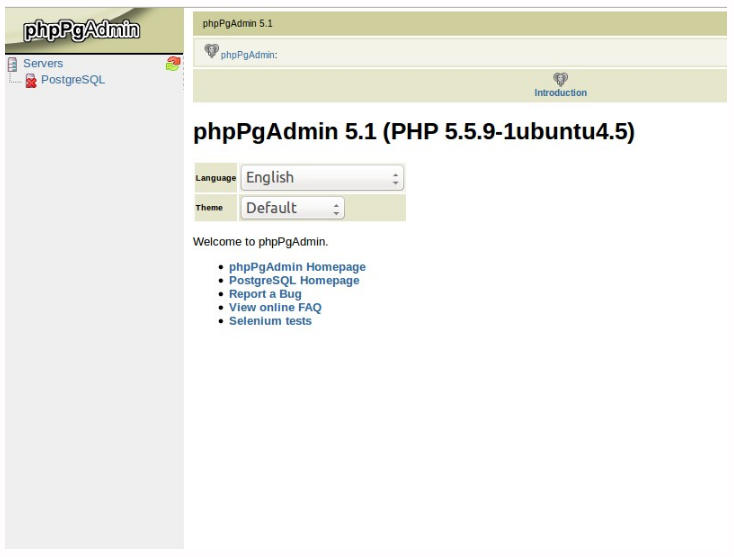The height and width of the screenshot is (557, 734).
Task: Visit the PostgreSQL Homepage link
Action: (294, 280)
